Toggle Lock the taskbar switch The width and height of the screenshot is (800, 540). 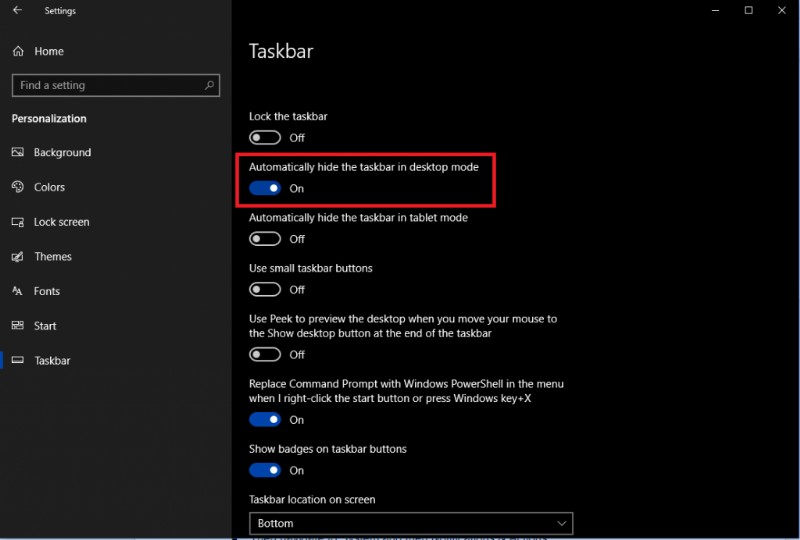click(265, 138)
